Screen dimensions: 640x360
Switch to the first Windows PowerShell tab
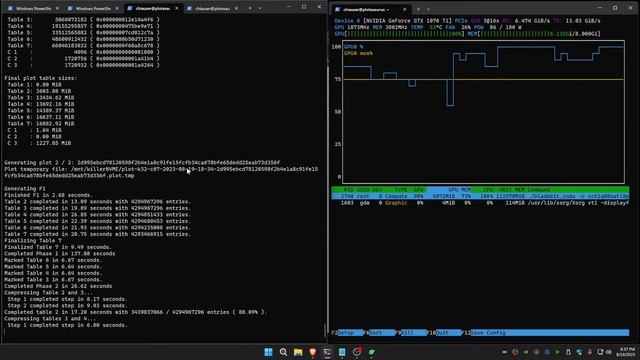pos(34,8)
